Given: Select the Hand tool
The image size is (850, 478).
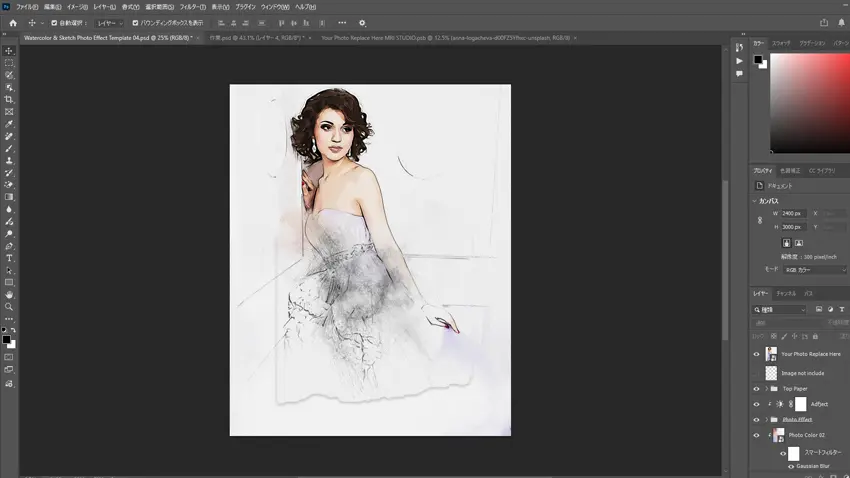Looking at the screenshot, I should point(9,295).
